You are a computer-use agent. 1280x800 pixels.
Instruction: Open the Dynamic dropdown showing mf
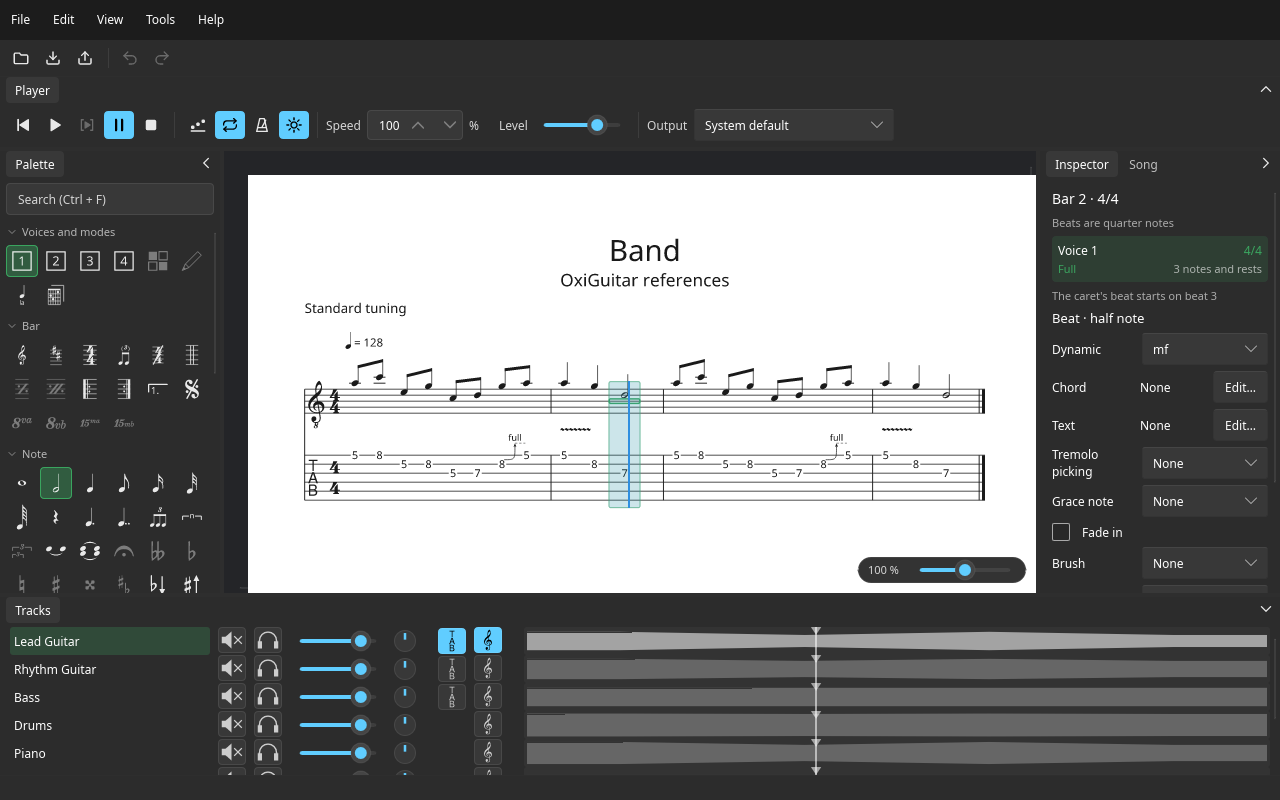click(x=1205, y=349)
